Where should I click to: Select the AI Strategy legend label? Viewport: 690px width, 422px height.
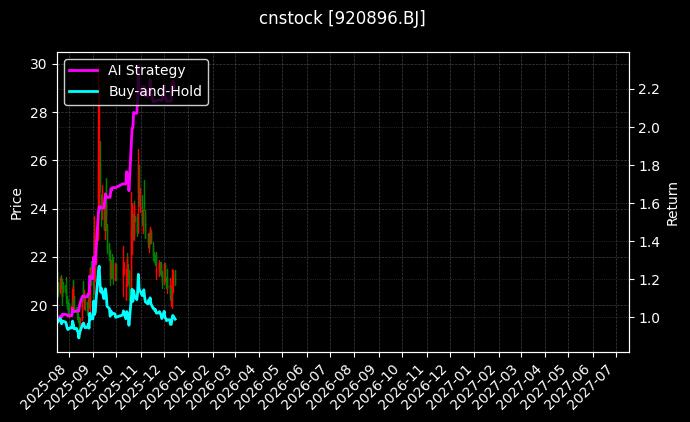(x=146, y=70)
